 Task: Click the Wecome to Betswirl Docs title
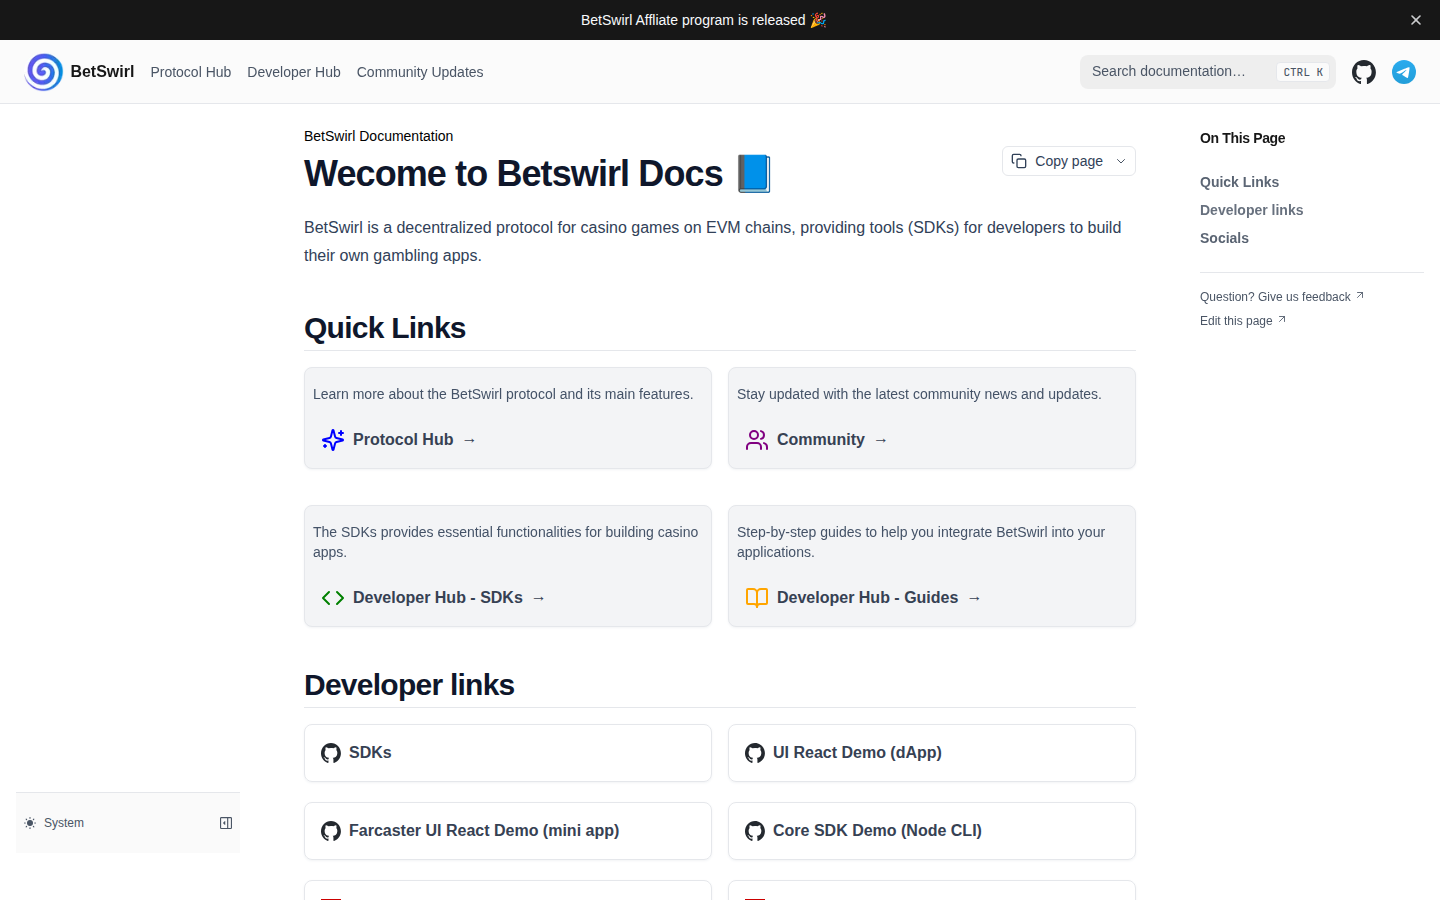tap(538, 174)
